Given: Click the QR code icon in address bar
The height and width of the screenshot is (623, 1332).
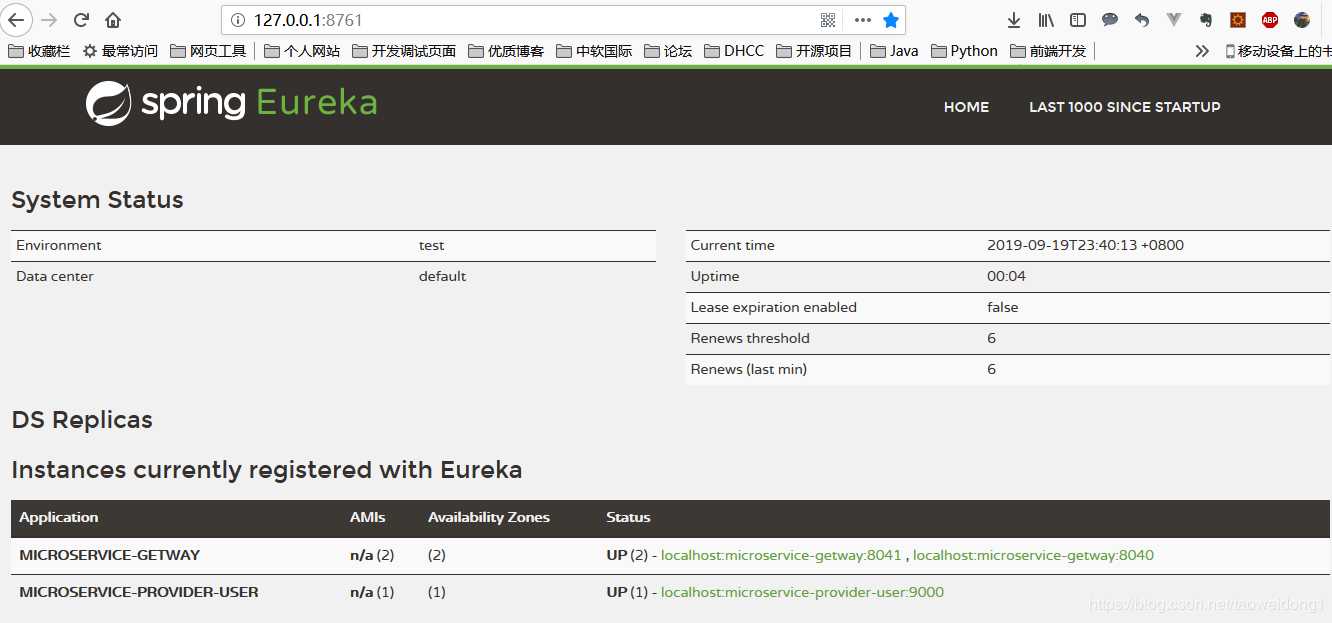Looking at the screenshot, I should pyautogui.click(x=827, y=20).
